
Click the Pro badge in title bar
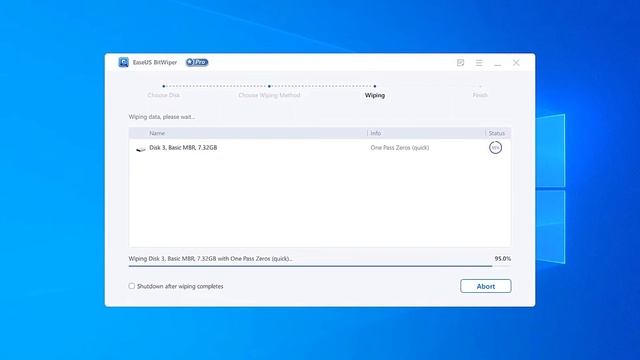(x=197, y=62)
